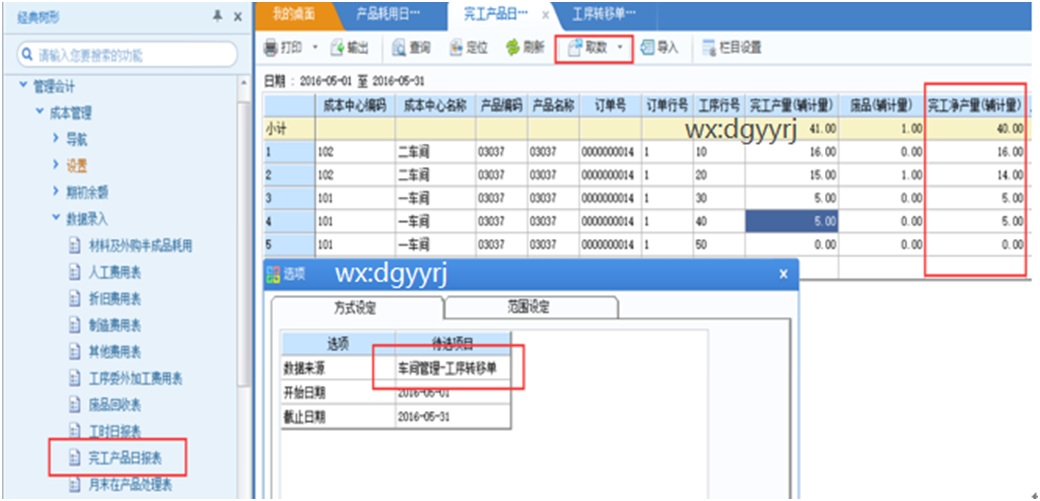Close the 经典树形 side panel
1040x501 pixels.
click(x=237, y=17)
